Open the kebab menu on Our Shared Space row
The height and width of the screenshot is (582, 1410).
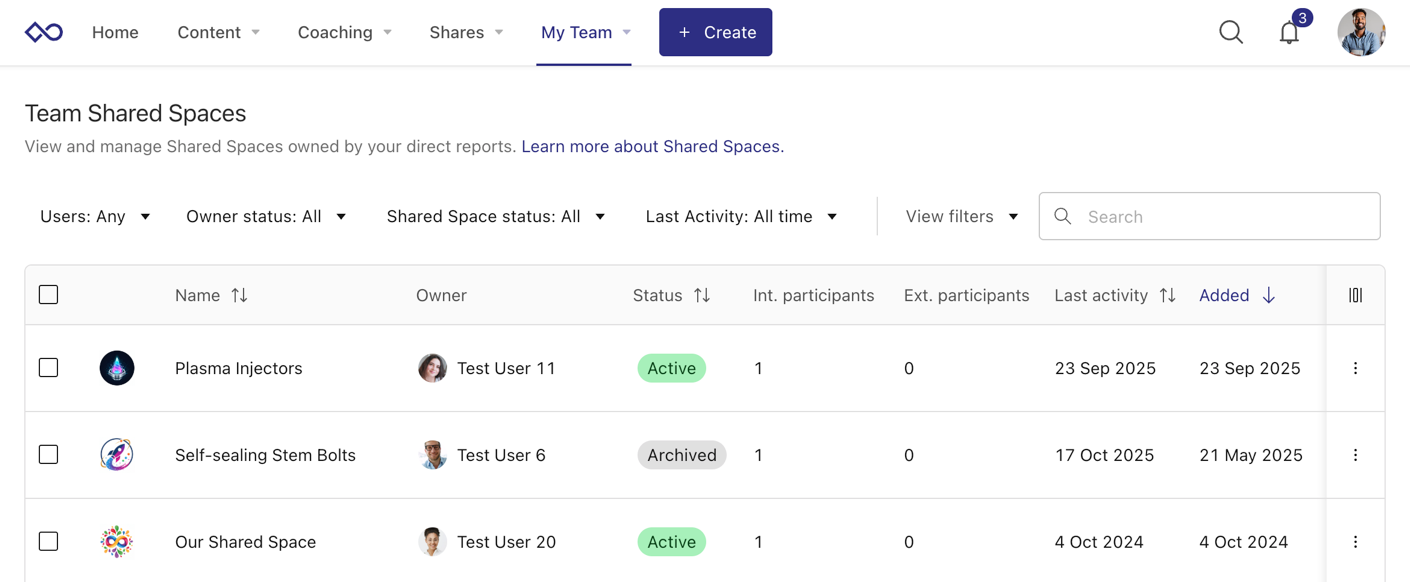(x=1355, y=541)
